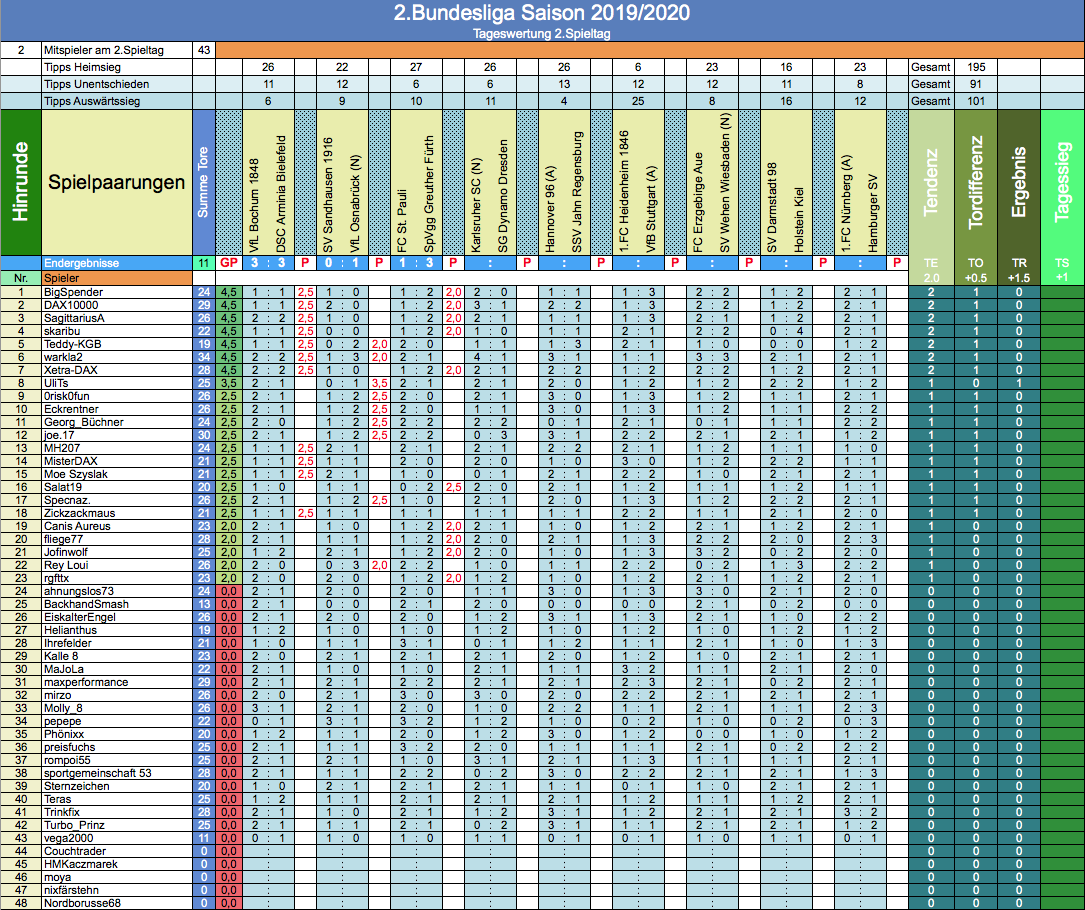Click the "Spielpaarungen" header cell
This screenshot has width=1085, height=910.
click(x=117, y=182)
